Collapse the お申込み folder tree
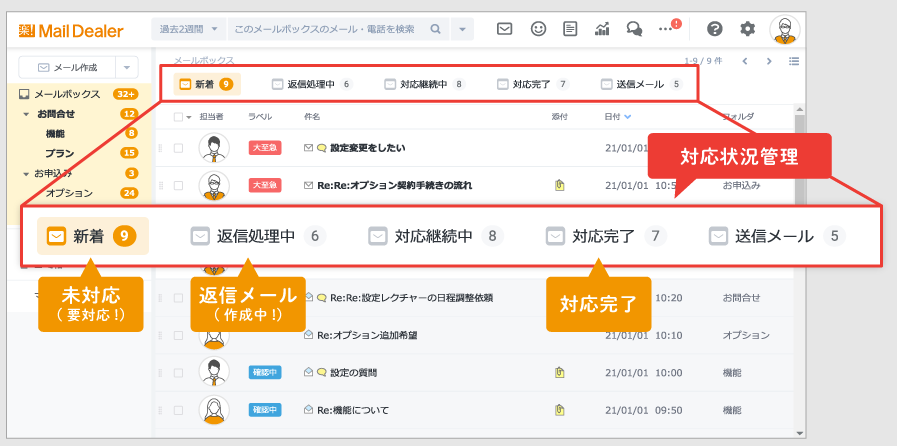This screenshot has height=446, width=897. (x=26, y=174)
